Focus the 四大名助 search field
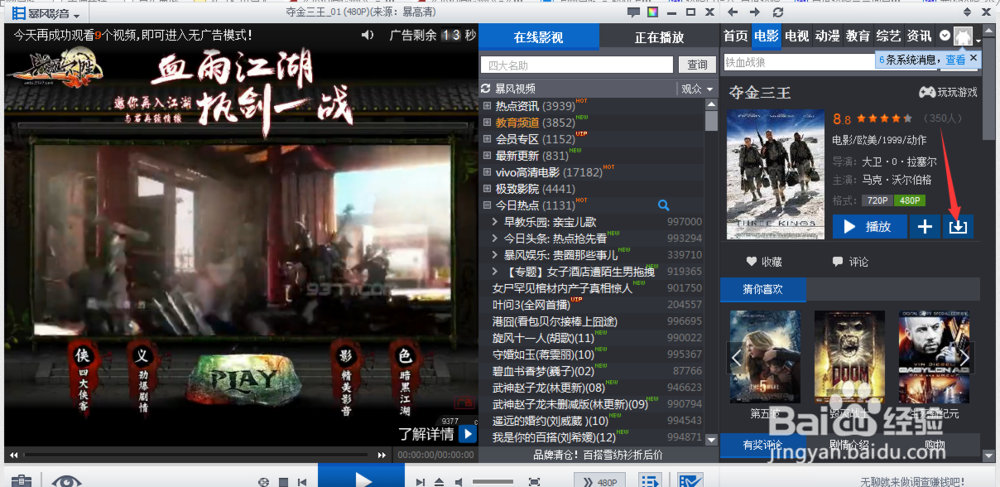Viewport: 1000px width, 487px height. click(x=577, y=65)
